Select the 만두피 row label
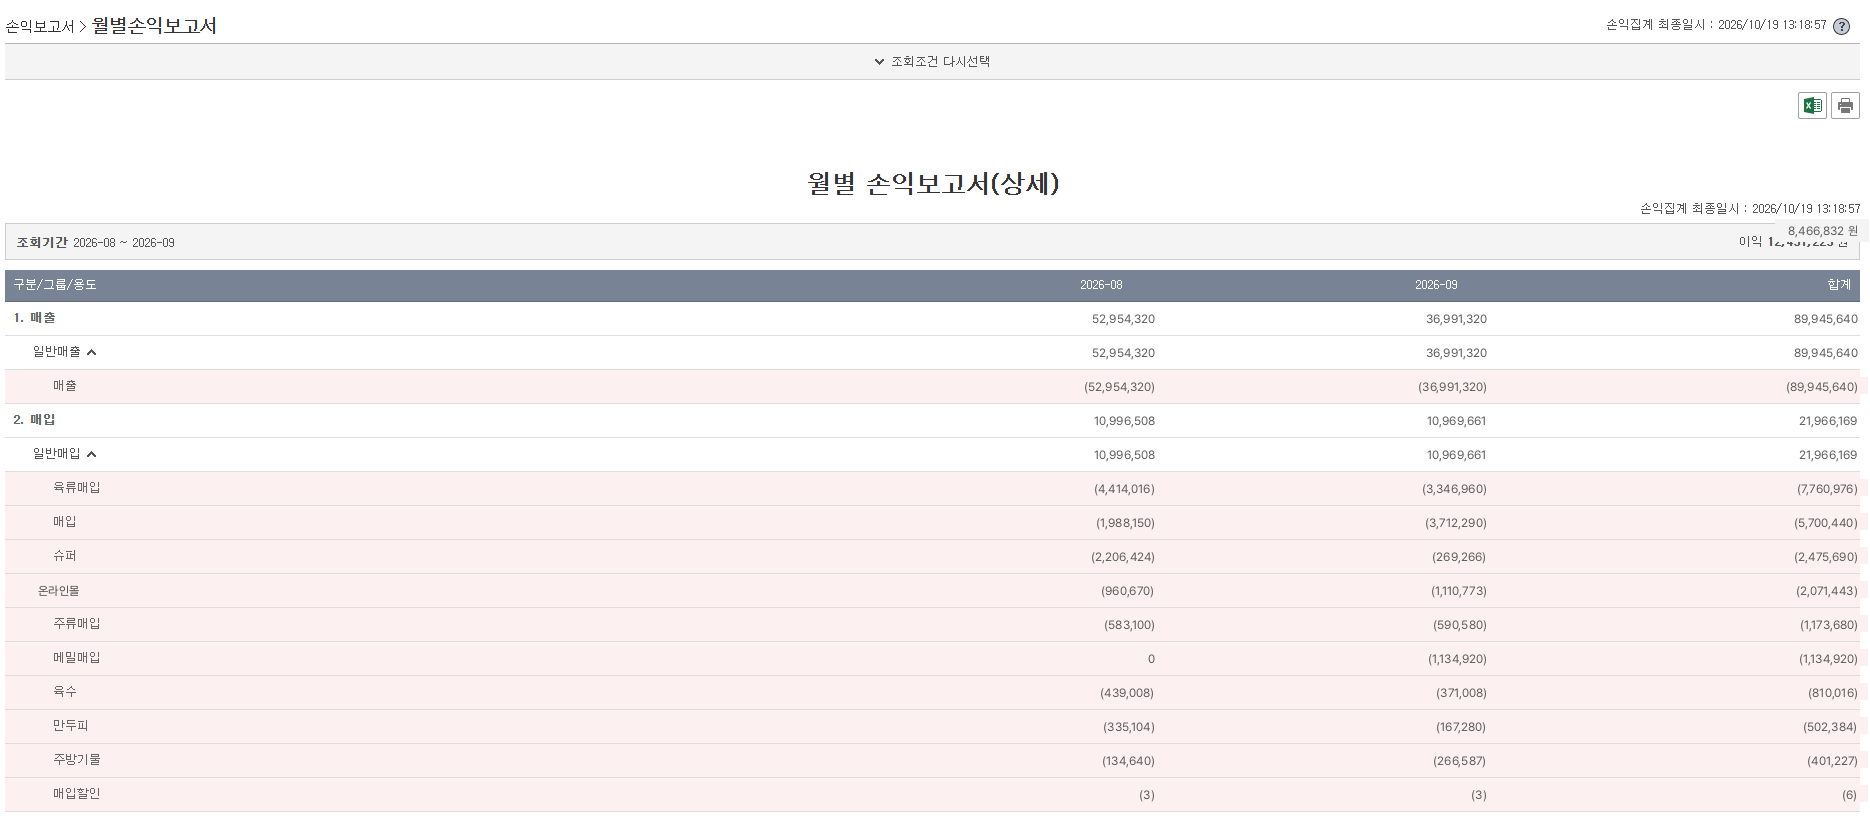 click(71, 726)
